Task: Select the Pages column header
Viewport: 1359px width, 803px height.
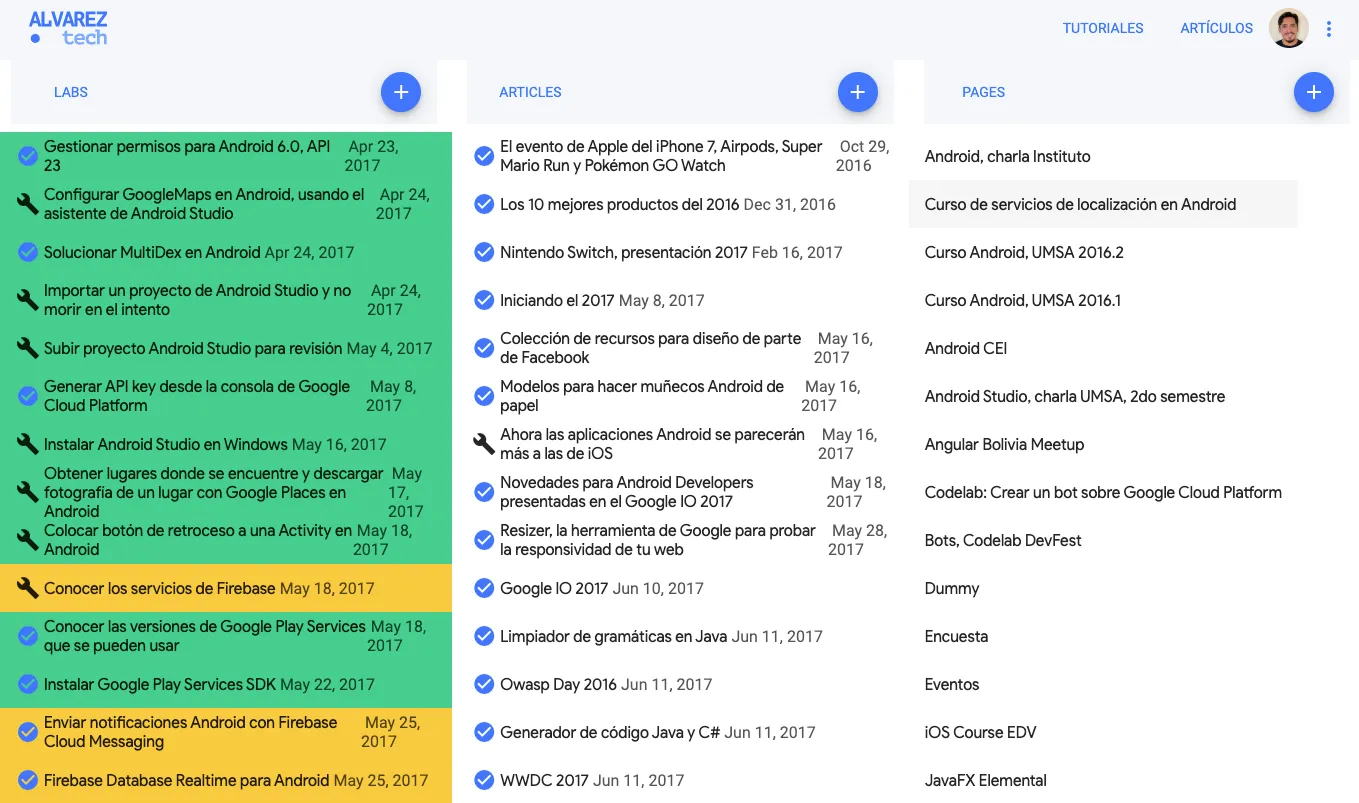Action: [983, 92]
